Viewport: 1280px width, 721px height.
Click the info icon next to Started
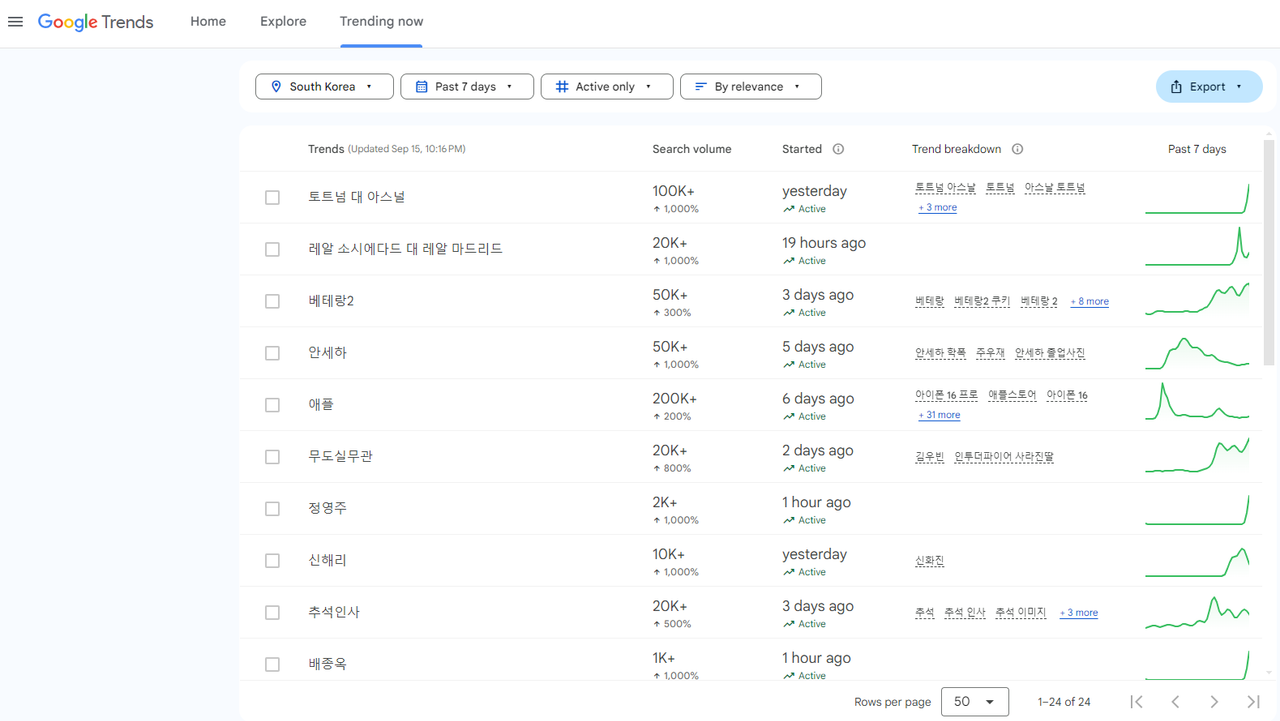[x=838, y=149]
